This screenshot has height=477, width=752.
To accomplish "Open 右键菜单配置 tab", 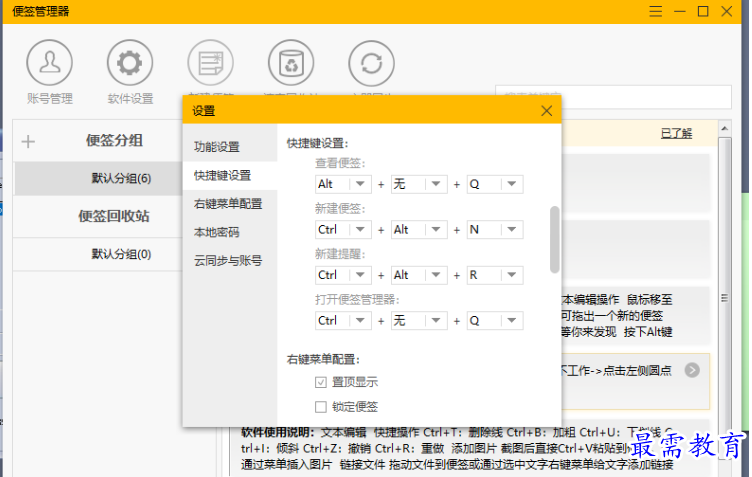I will [x=230, y=204].
